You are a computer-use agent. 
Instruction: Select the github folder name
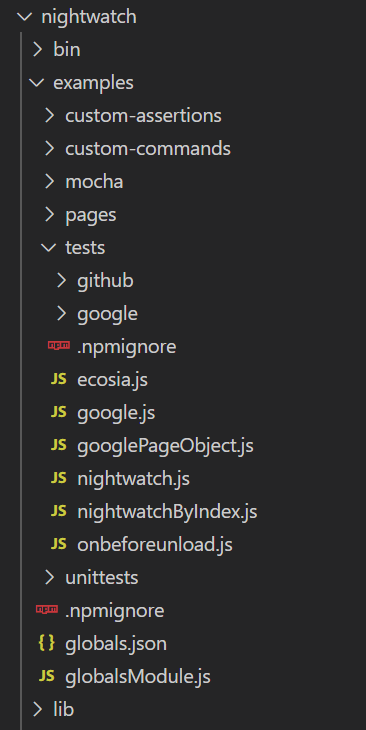point(106,281)
